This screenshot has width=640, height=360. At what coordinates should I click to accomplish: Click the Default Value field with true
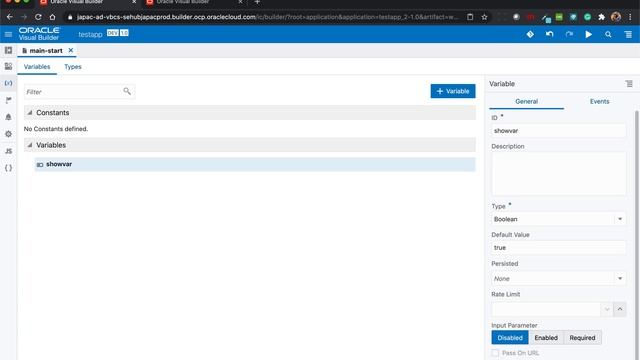(x=558, y=247)
